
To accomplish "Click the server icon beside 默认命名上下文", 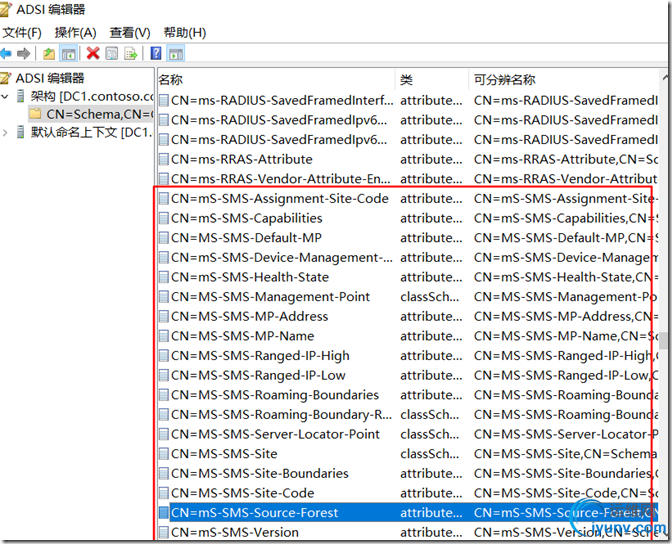I will (x=21, y=132).
